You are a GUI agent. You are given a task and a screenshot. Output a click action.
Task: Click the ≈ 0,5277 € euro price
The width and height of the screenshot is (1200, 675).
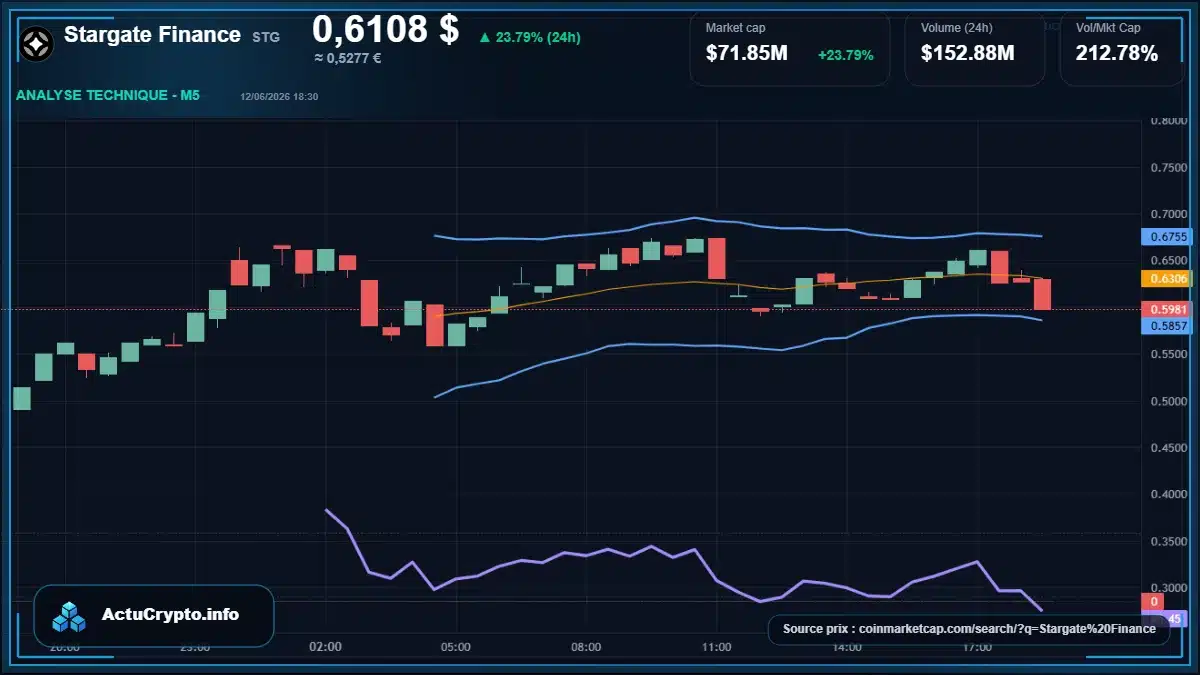pyautogui.click(x=348, y=58)
